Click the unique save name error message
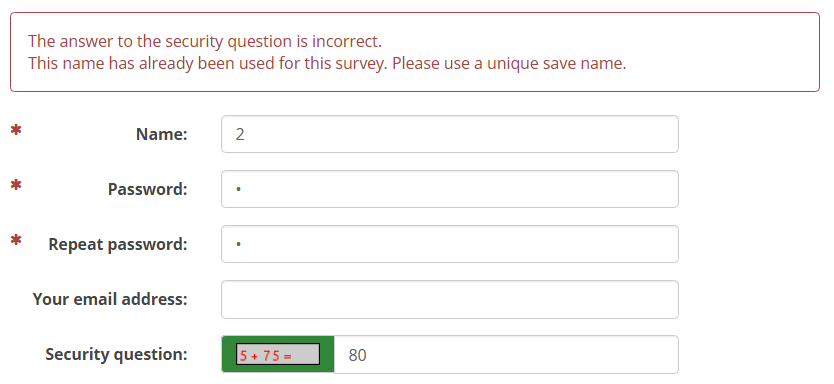The image size is (834, 384). (327, 63)
